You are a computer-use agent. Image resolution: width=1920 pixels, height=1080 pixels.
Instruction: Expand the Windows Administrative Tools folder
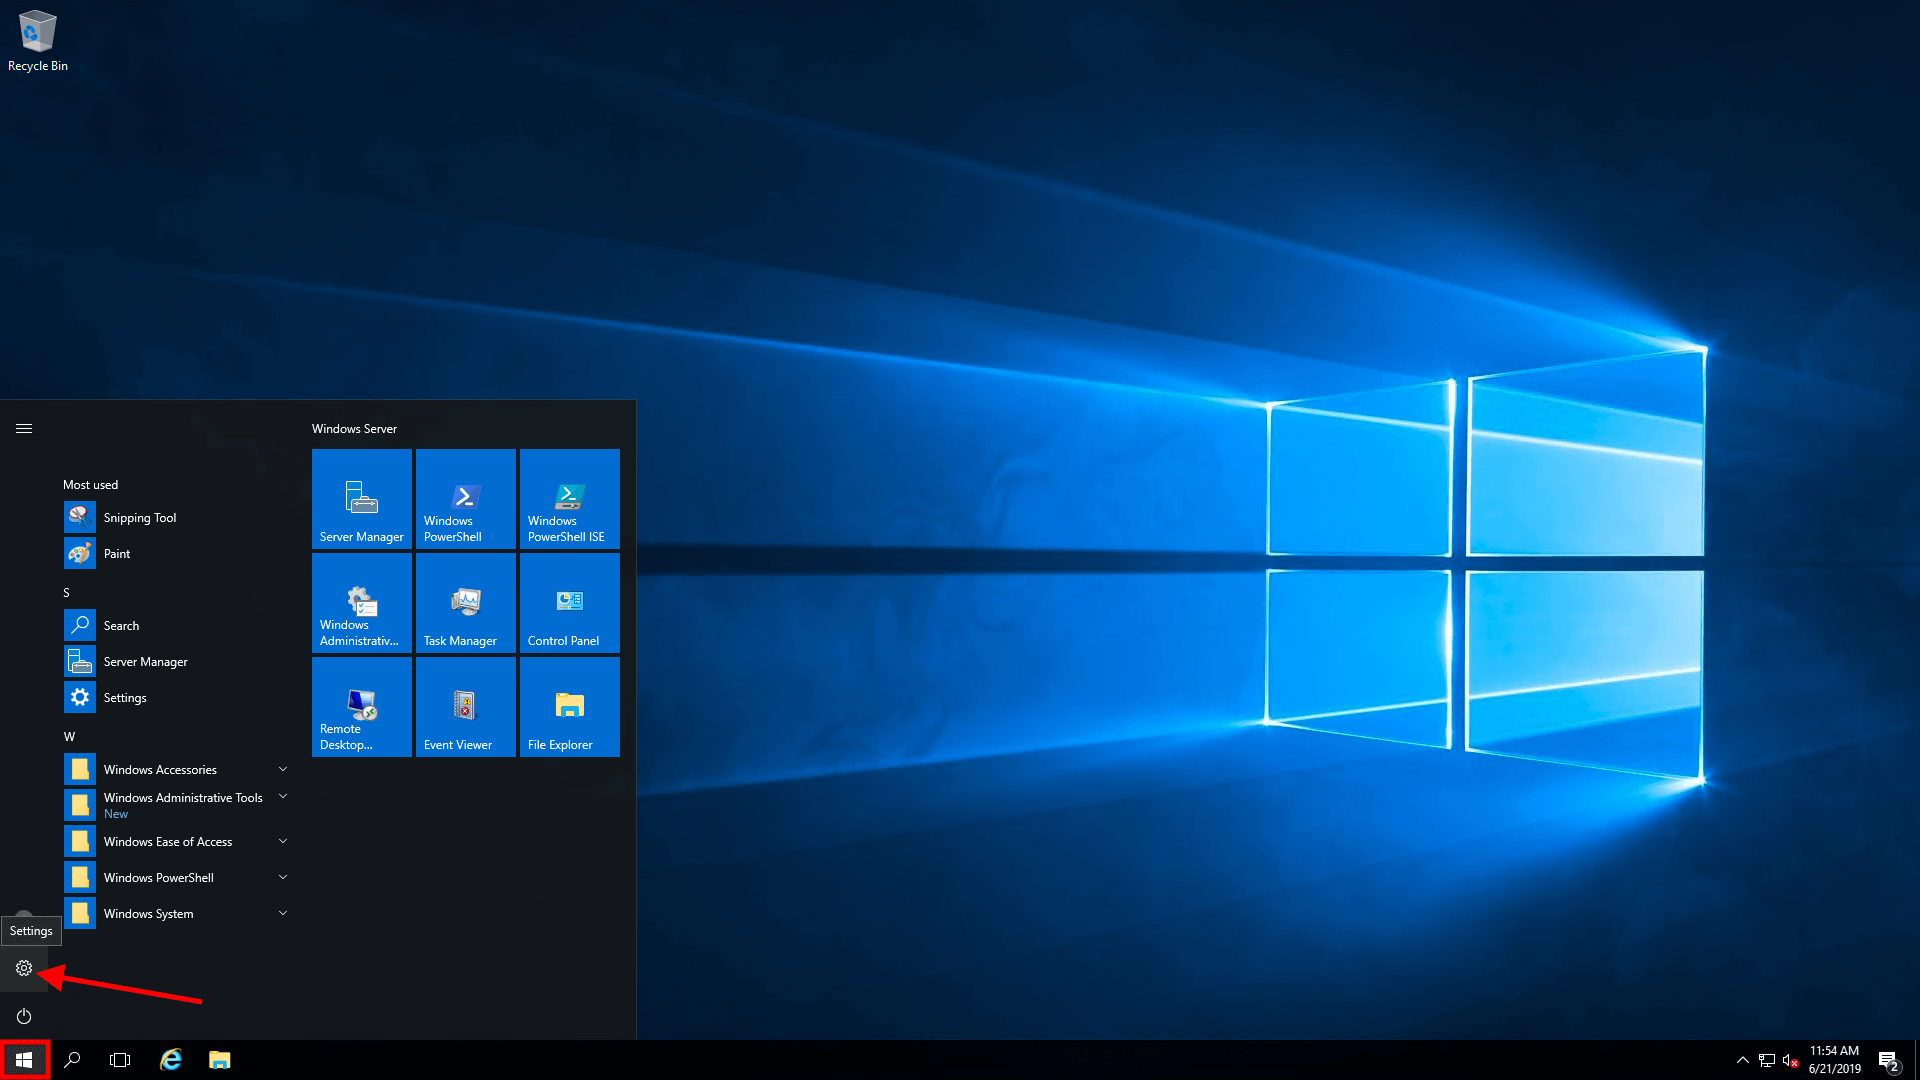point(178,805)
